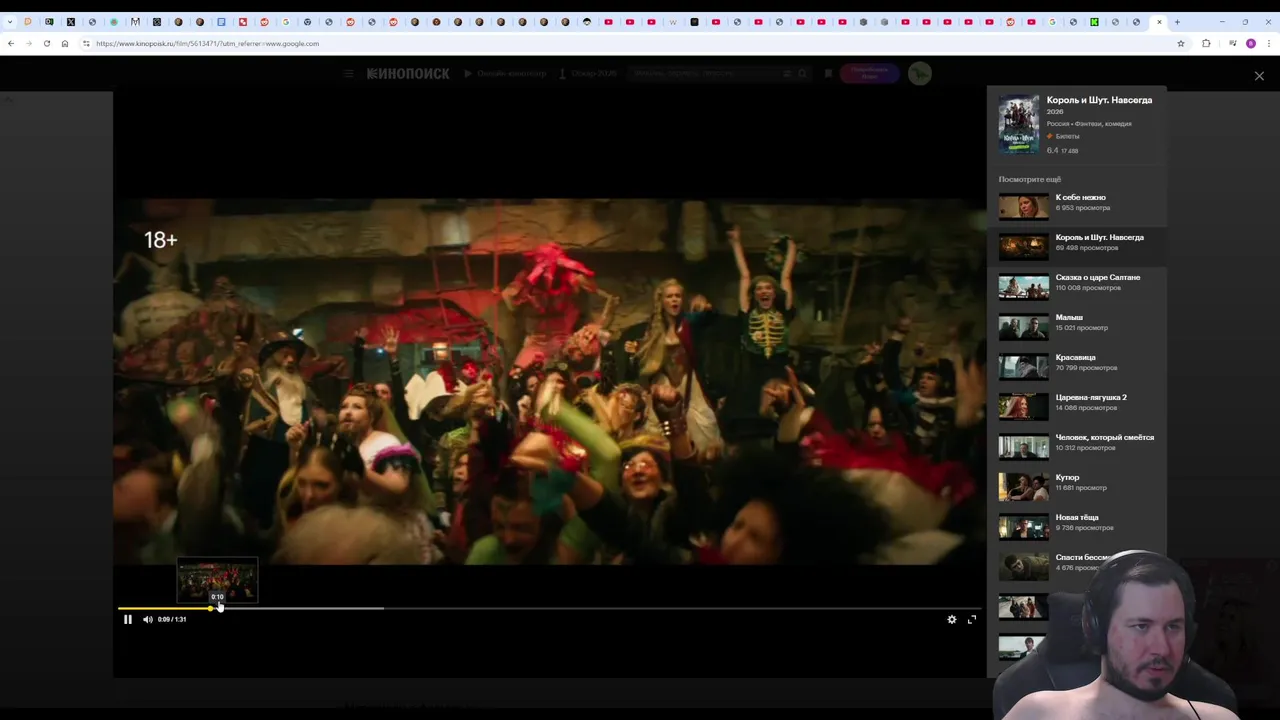Open the Царевна-лягушка 2 trailer
This screenshot has height=720, width=1280.
coord(1077,405)
